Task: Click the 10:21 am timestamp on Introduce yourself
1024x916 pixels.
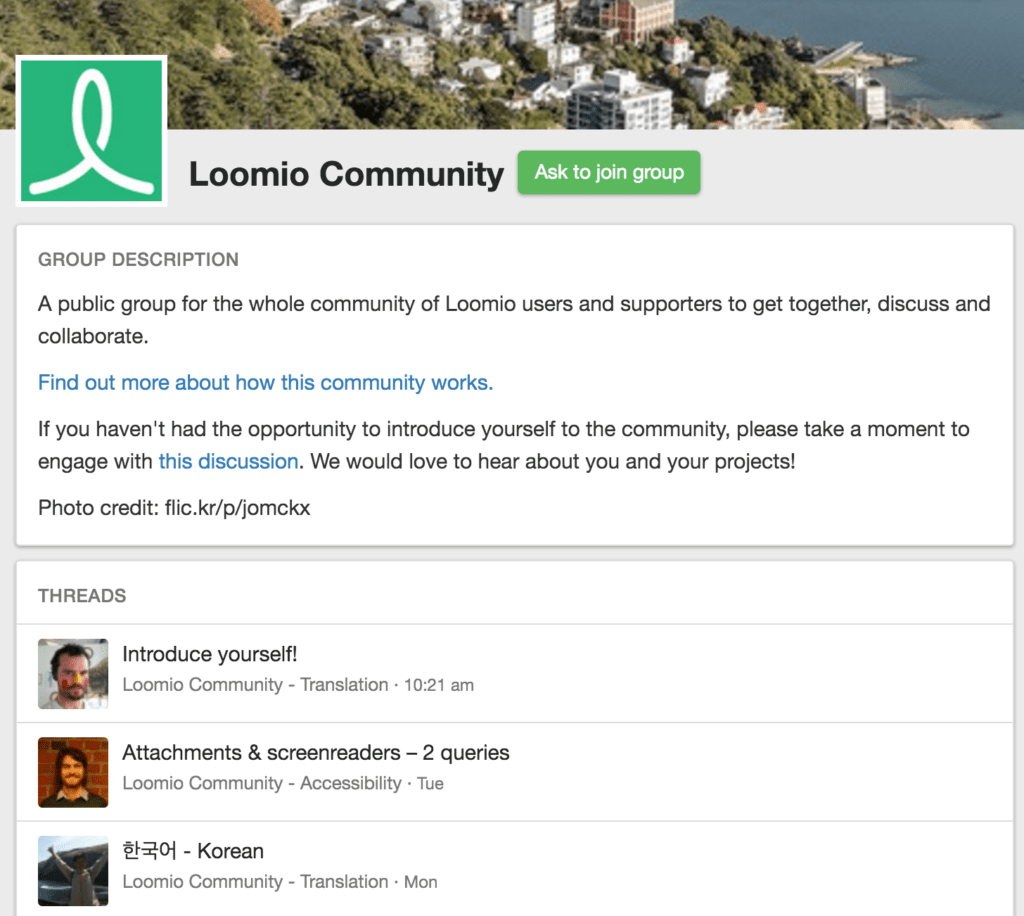Action: 441,685
